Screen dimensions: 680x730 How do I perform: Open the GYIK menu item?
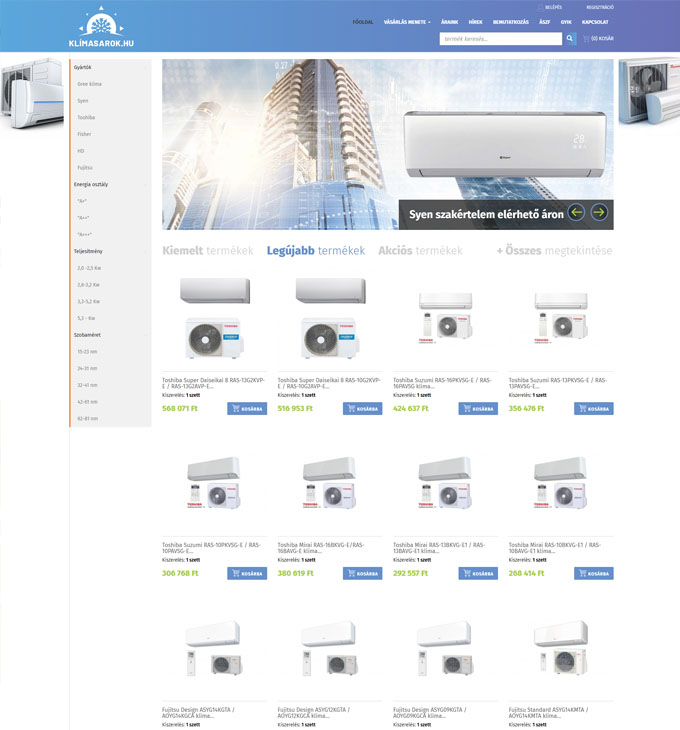click(566, 22)
